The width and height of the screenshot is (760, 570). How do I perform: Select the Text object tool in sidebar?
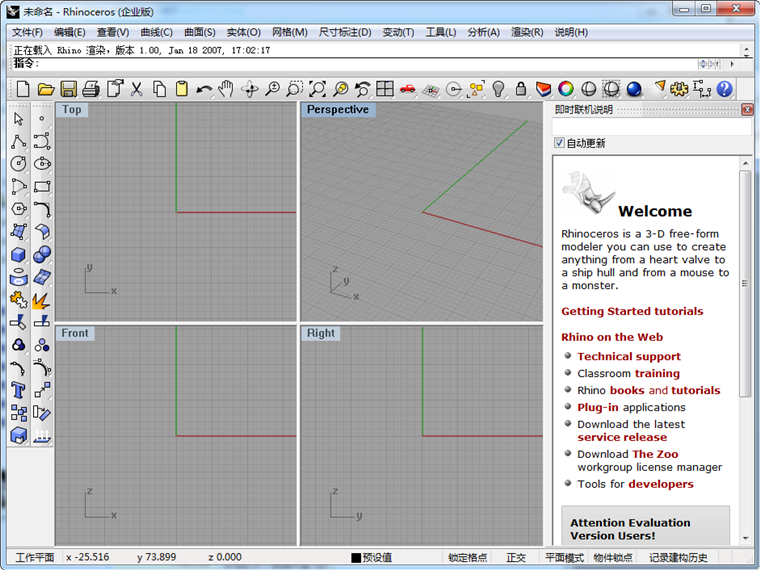coord(18,390)
